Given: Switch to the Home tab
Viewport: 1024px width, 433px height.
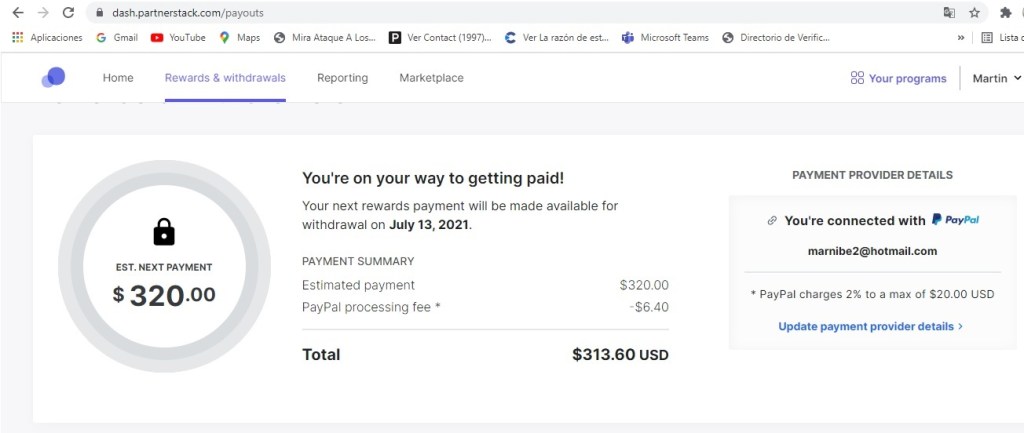Looking at the screenshot, I should 118,78.
